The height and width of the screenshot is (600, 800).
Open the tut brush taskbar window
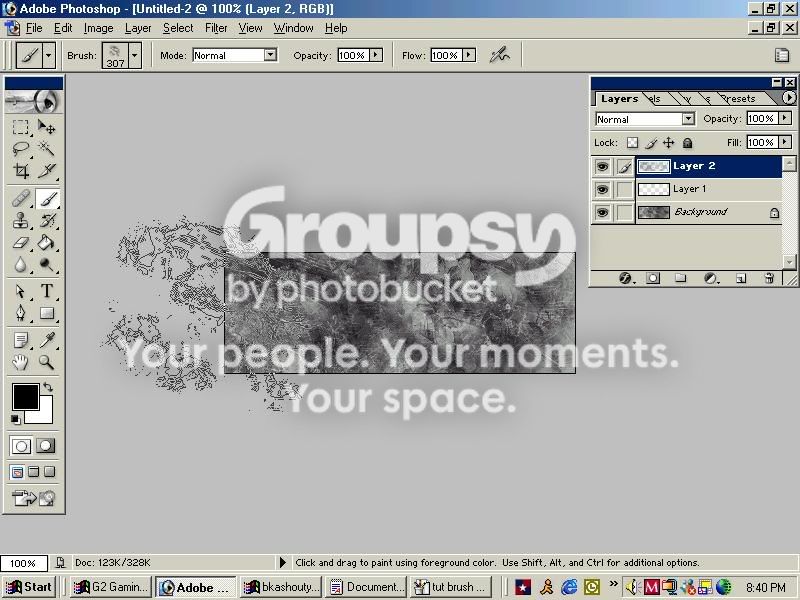click(451, 587)
